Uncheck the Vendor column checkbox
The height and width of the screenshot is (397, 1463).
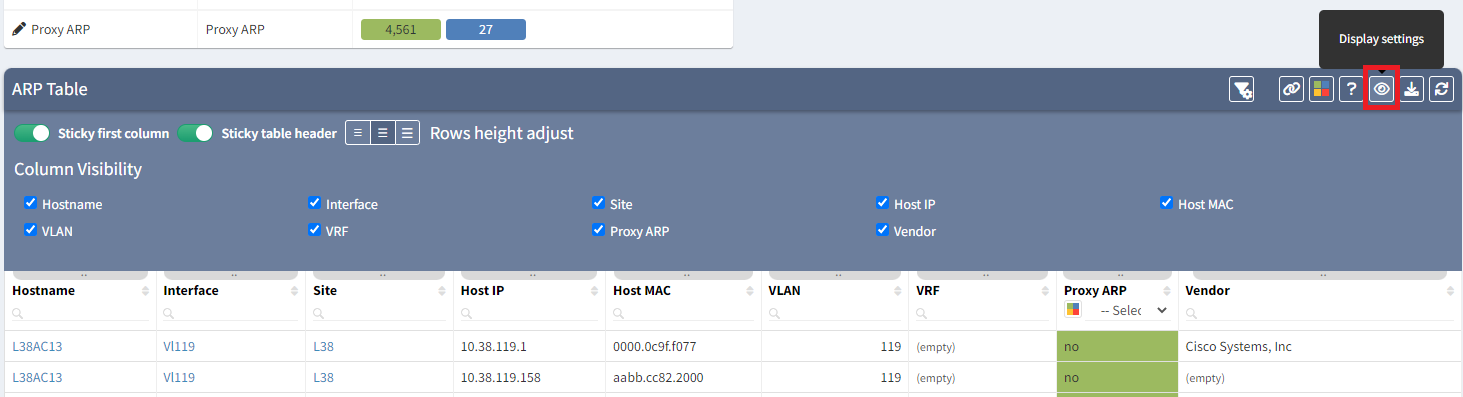pos(883,230)
